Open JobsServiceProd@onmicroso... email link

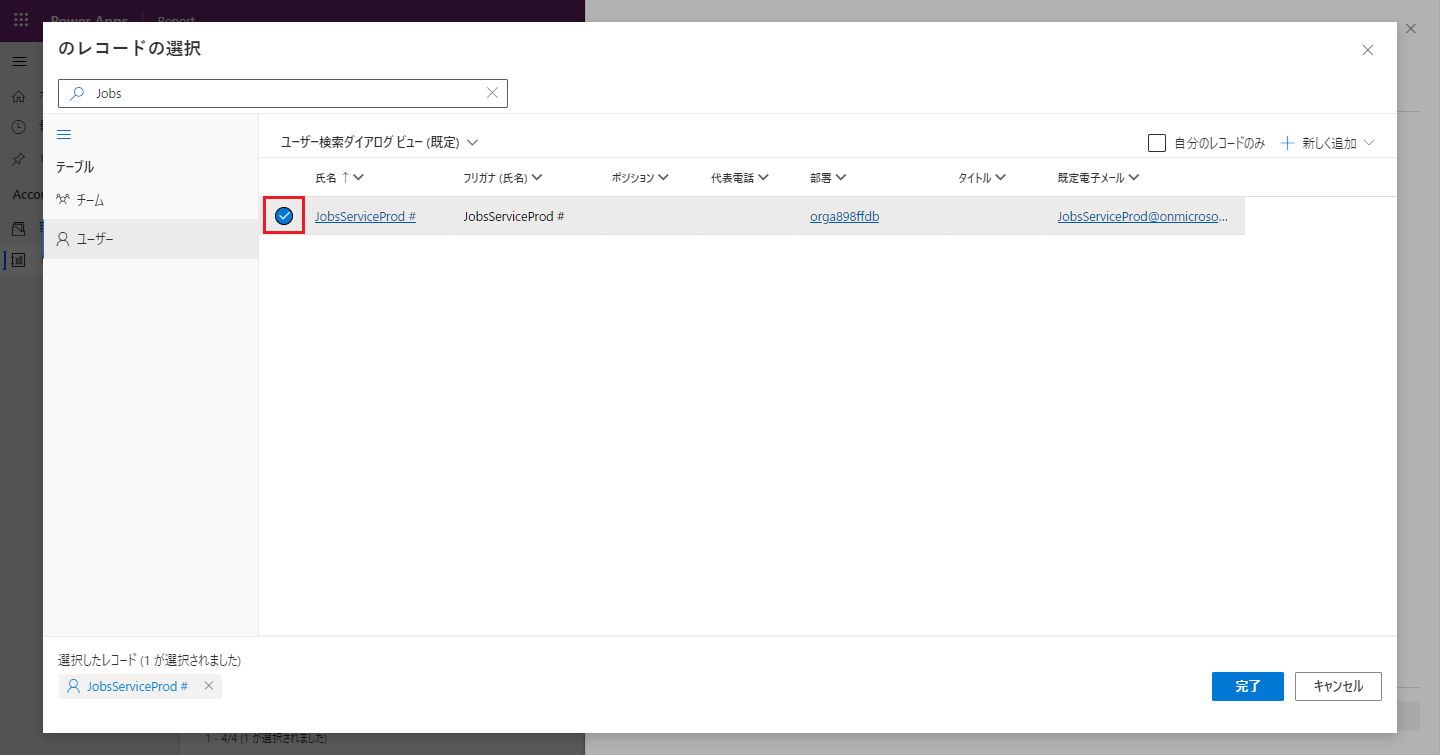(x=1143, y=216)
